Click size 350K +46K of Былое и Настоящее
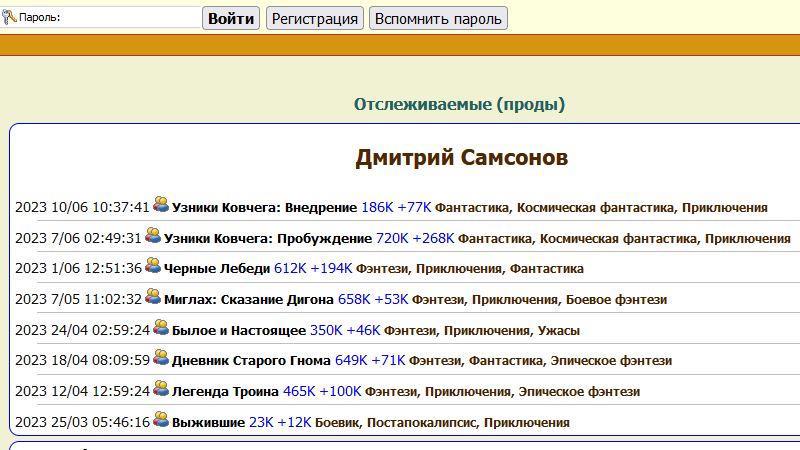 [x=345, y=331]
